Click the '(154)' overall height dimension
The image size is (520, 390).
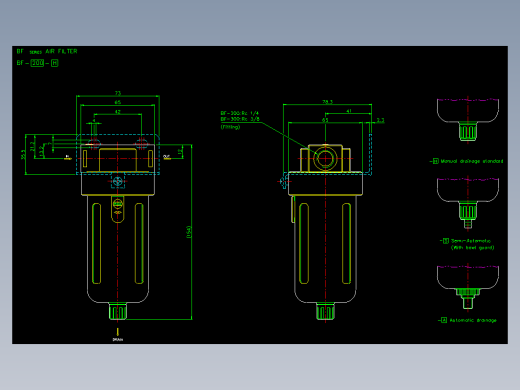(189, 232)
